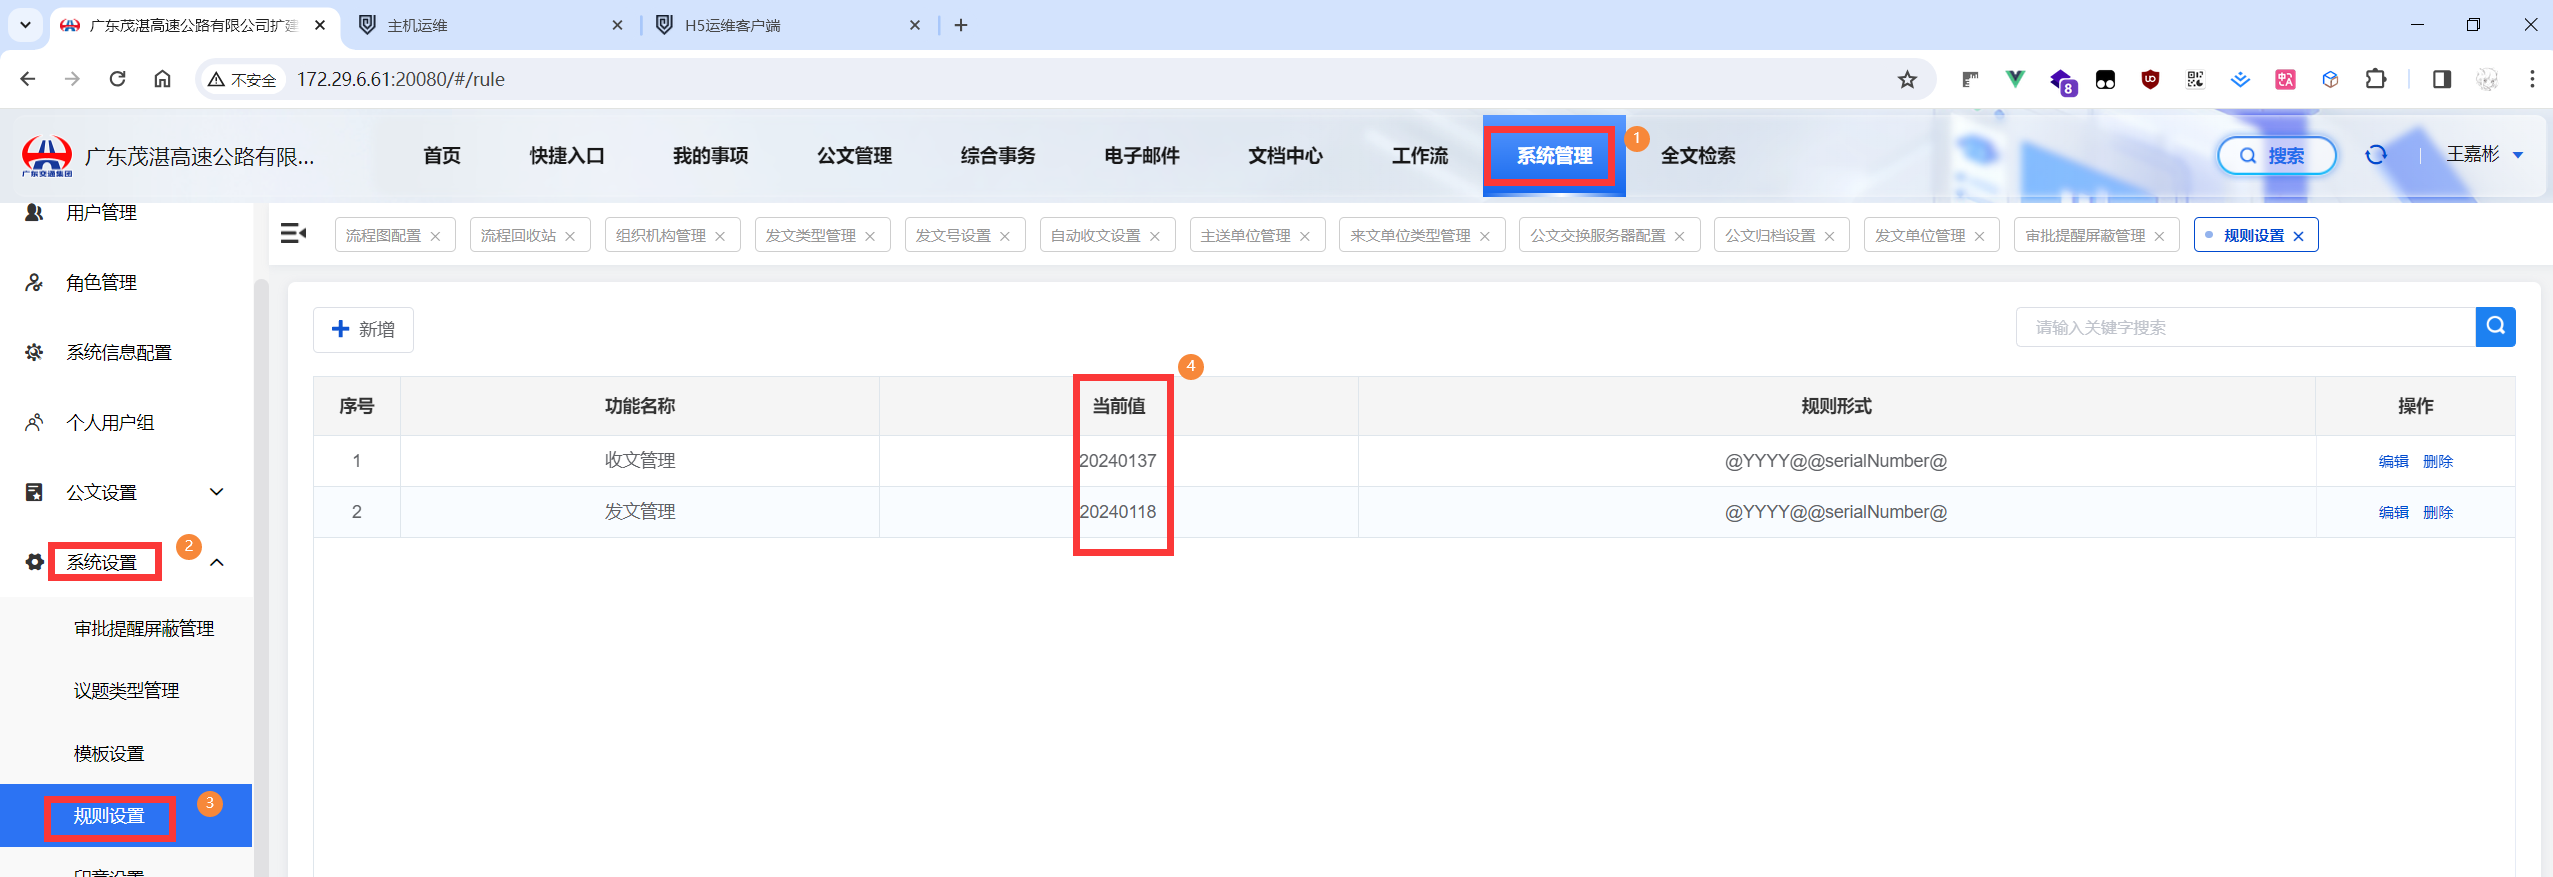Close the 流程图配置 tab
This screenshot has width=2553, height=877.
pyautogui.click(x=435, y=236)
